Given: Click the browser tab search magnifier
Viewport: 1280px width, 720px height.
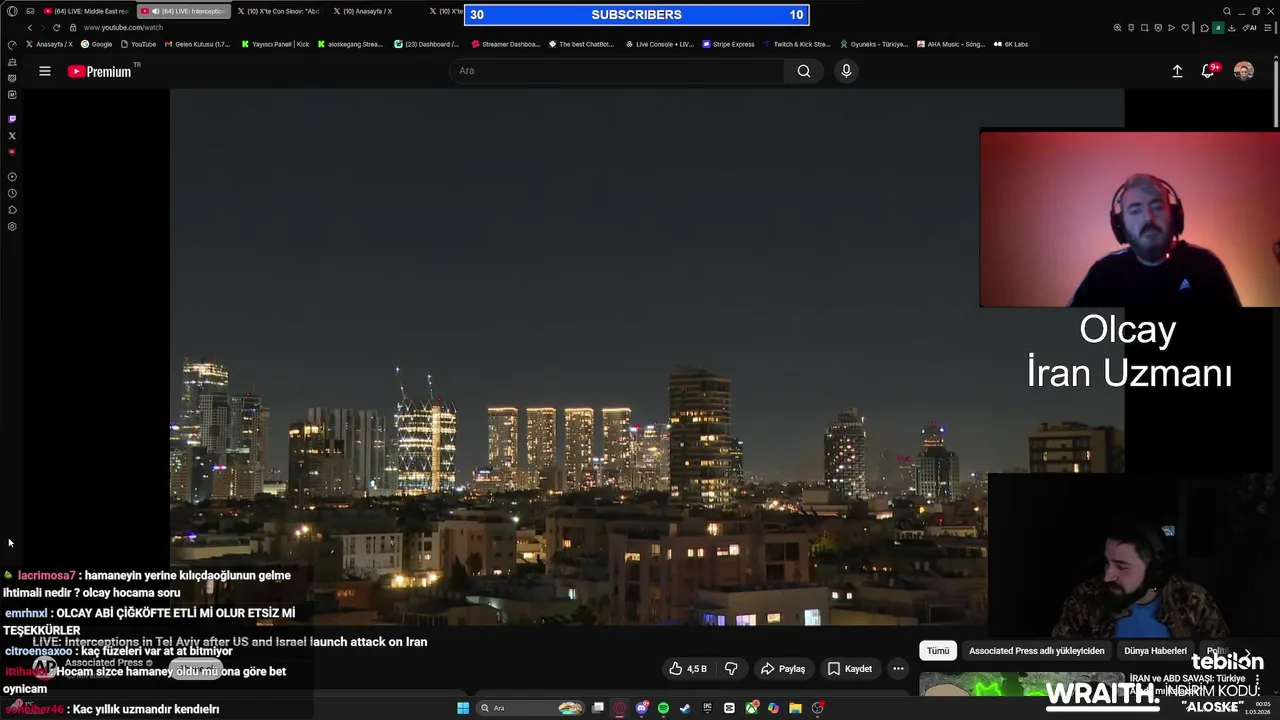Looking at the screenshot, I should tap(1227, 11).
